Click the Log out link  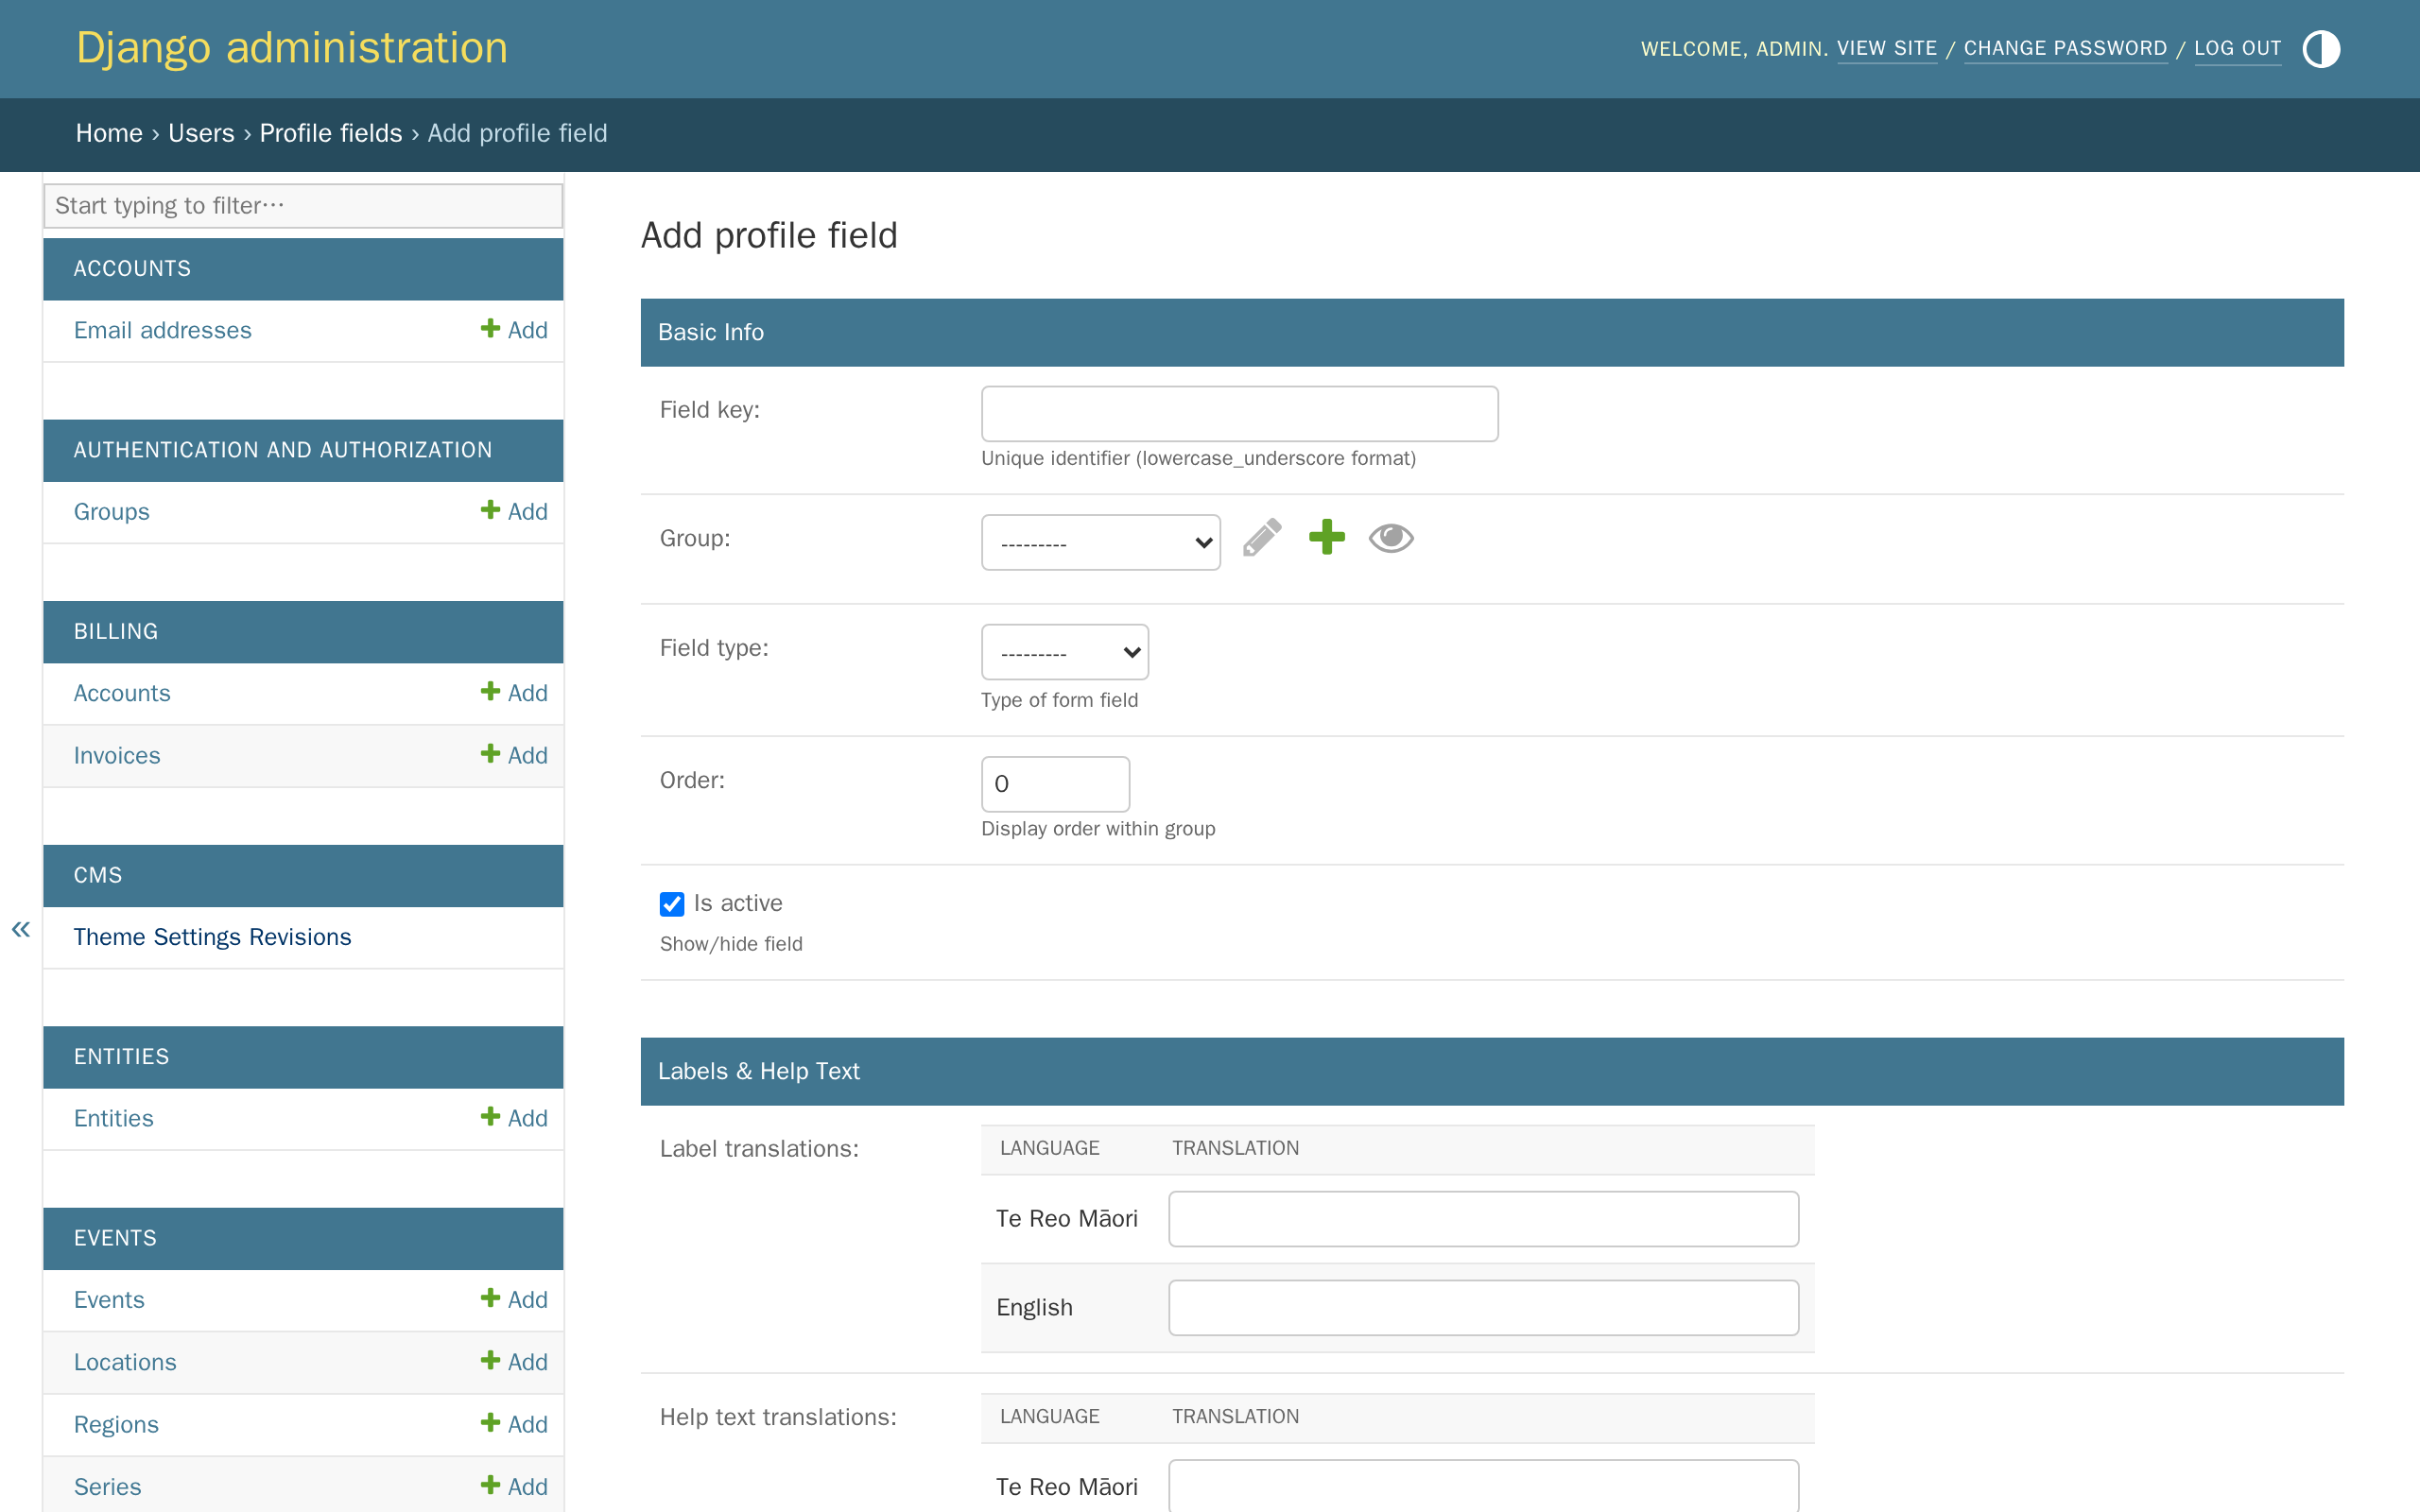2238,48
